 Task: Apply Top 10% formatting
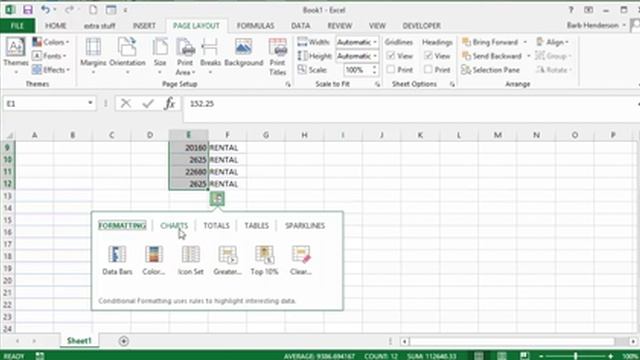(264, 260)
